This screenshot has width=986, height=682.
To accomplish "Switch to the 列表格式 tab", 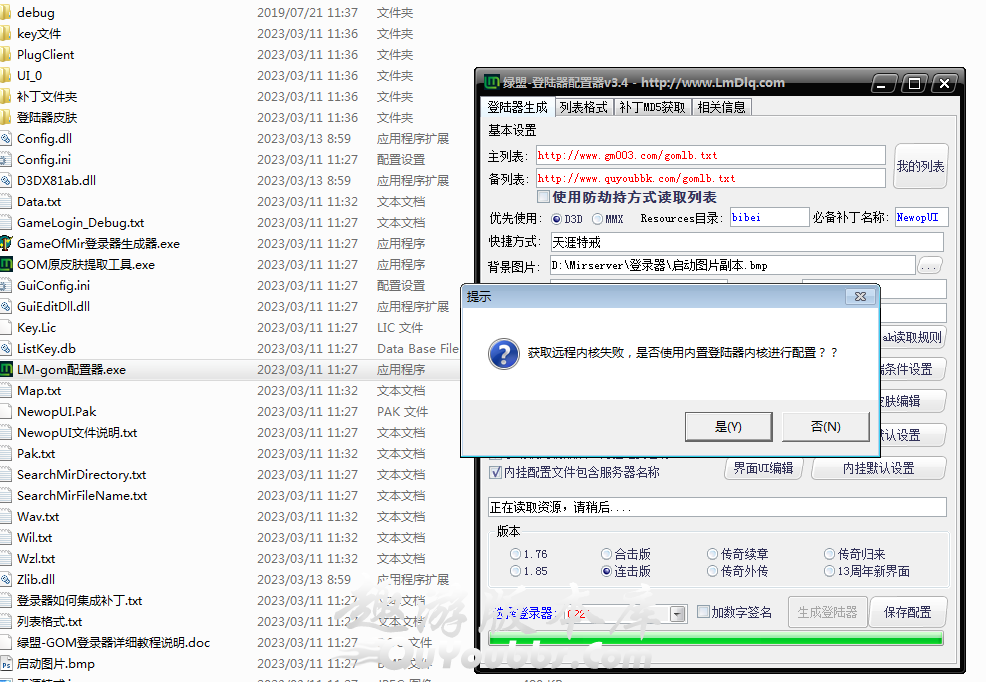I will 583,107.
